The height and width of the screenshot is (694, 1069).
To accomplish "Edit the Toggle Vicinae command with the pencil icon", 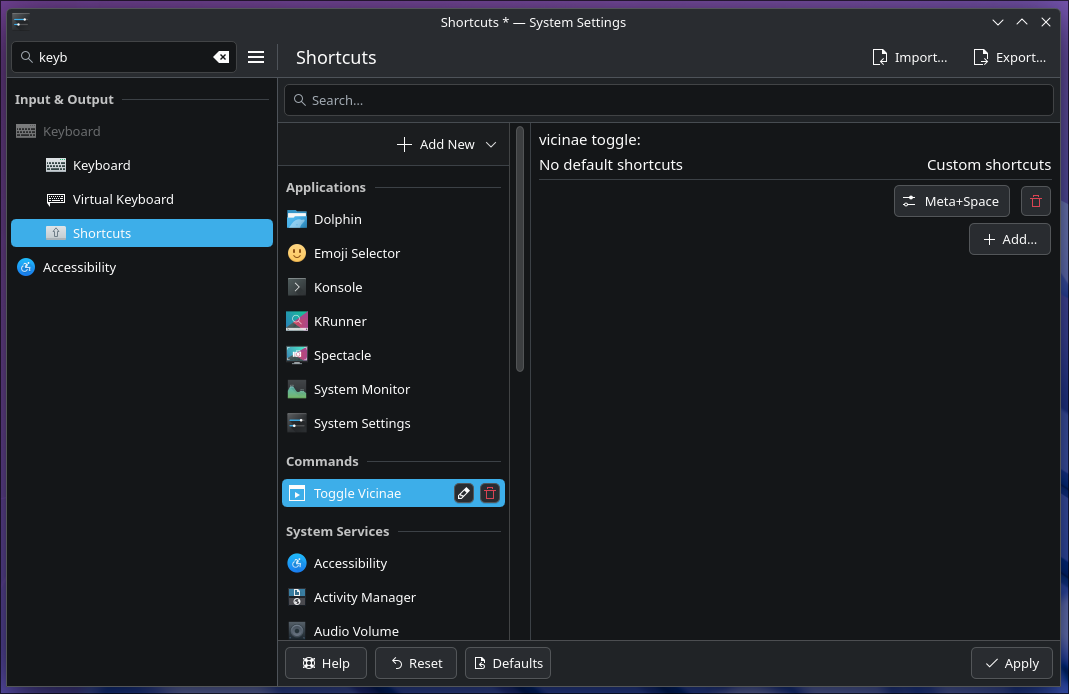I will click(463, 493).
